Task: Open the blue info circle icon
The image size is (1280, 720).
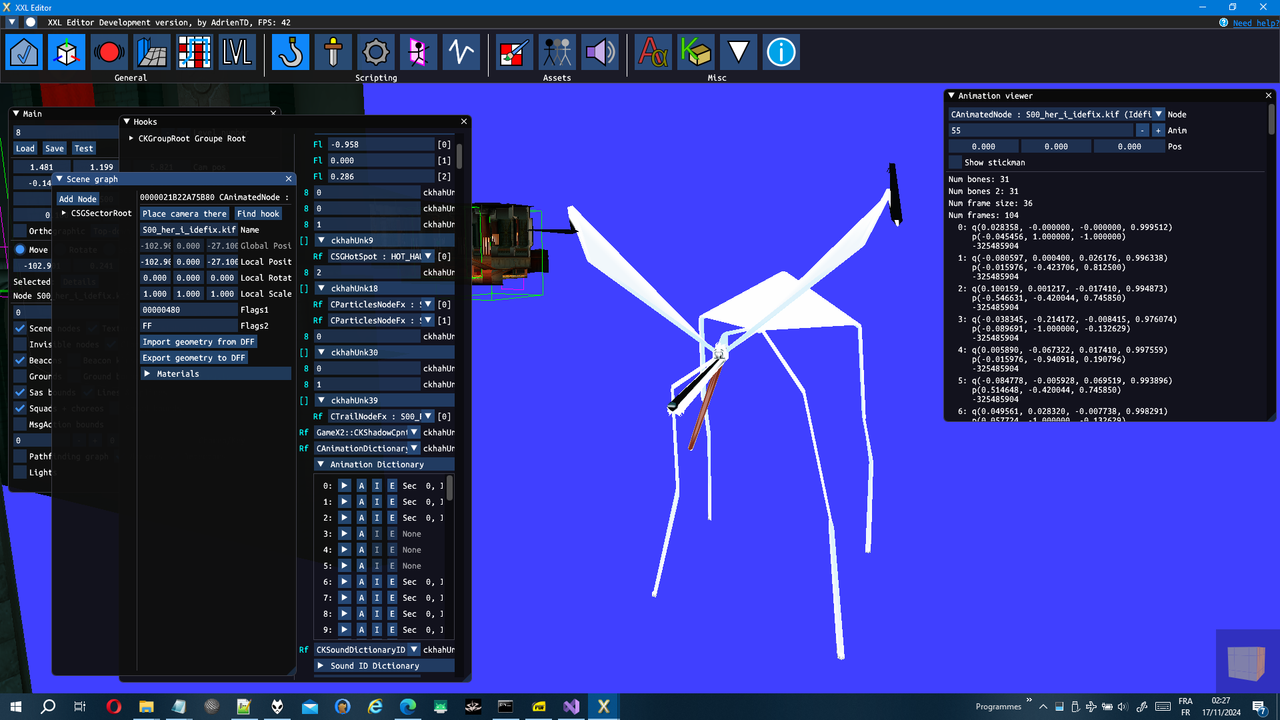Action: (781, 52)
